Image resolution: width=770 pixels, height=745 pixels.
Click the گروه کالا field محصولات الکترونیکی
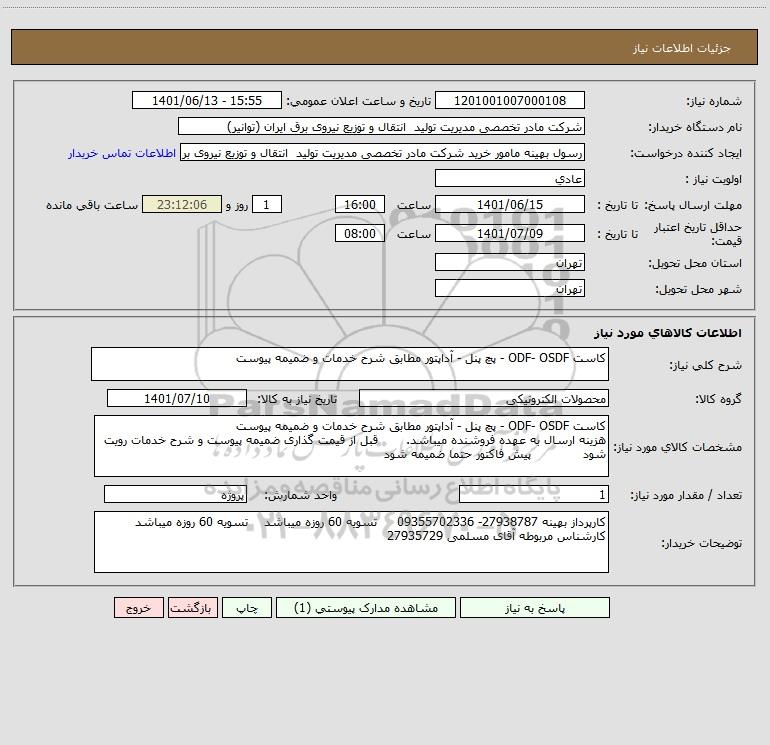click(484, 398)
